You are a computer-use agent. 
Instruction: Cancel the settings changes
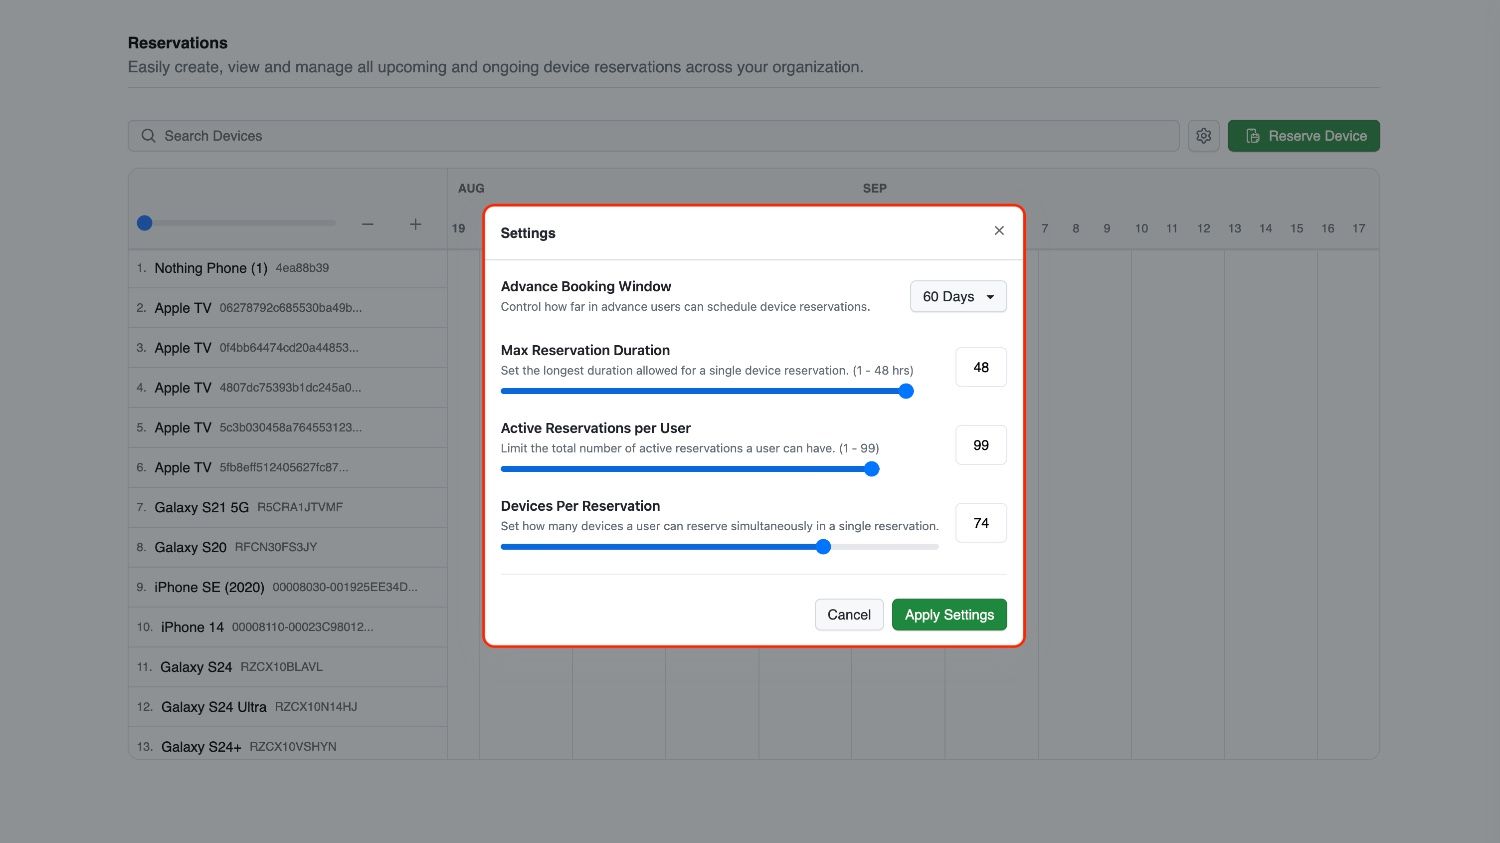[x=848, y=615]
